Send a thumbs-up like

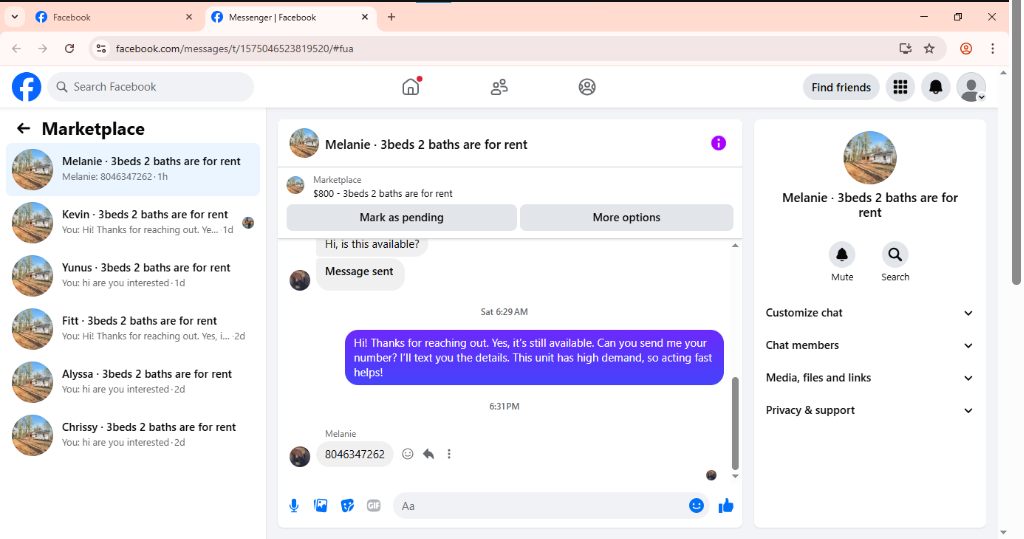pyautogui.click(x=726, y=506)
